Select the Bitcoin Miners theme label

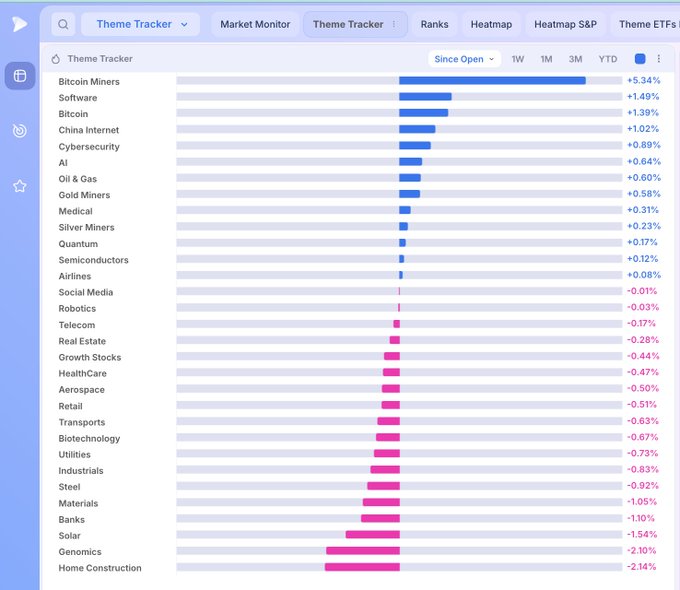[89, 82]
